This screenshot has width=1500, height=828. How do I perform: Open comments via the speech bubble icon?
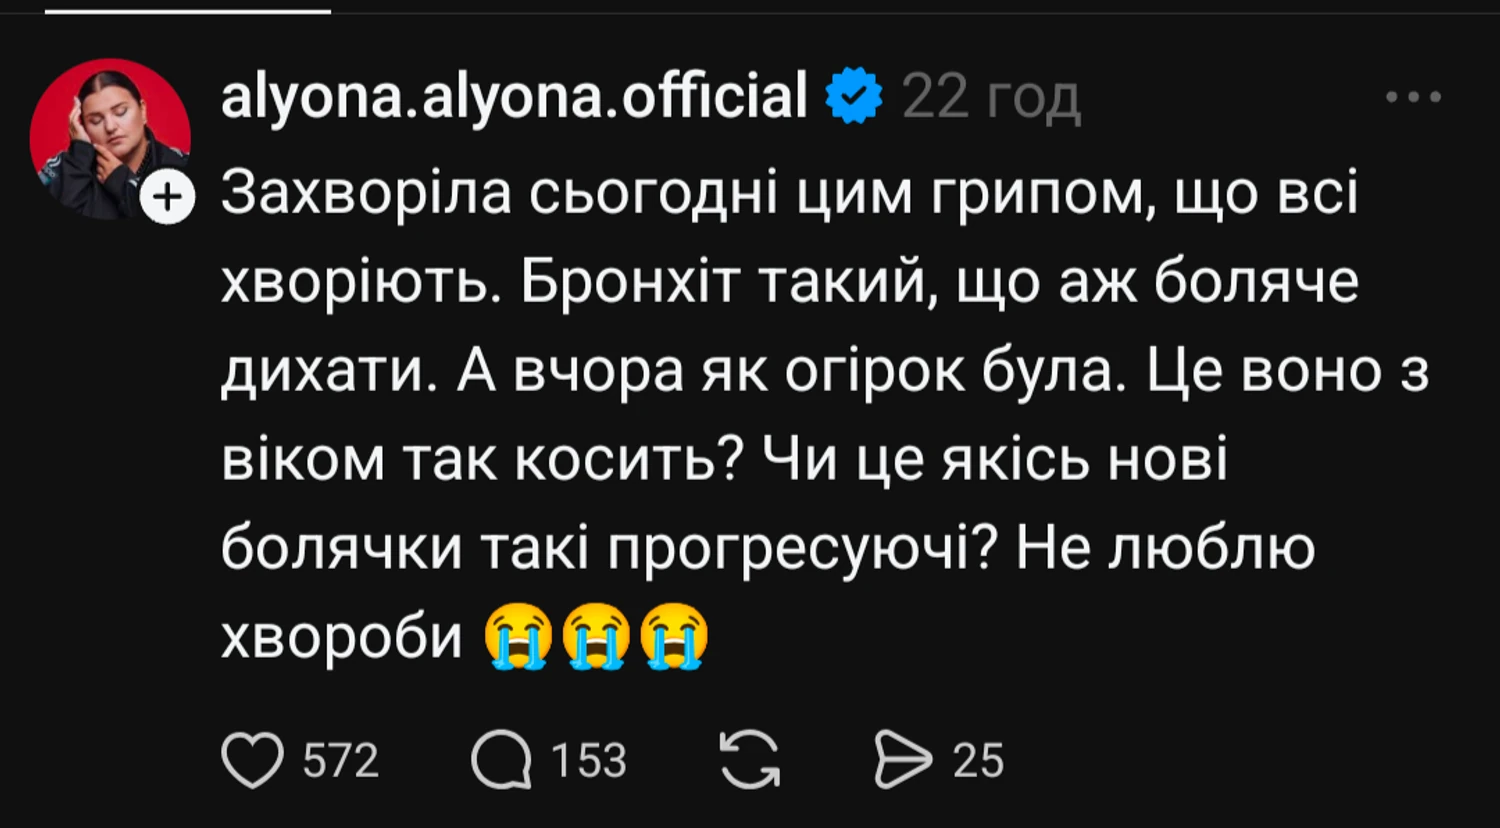tap(501, 761)
